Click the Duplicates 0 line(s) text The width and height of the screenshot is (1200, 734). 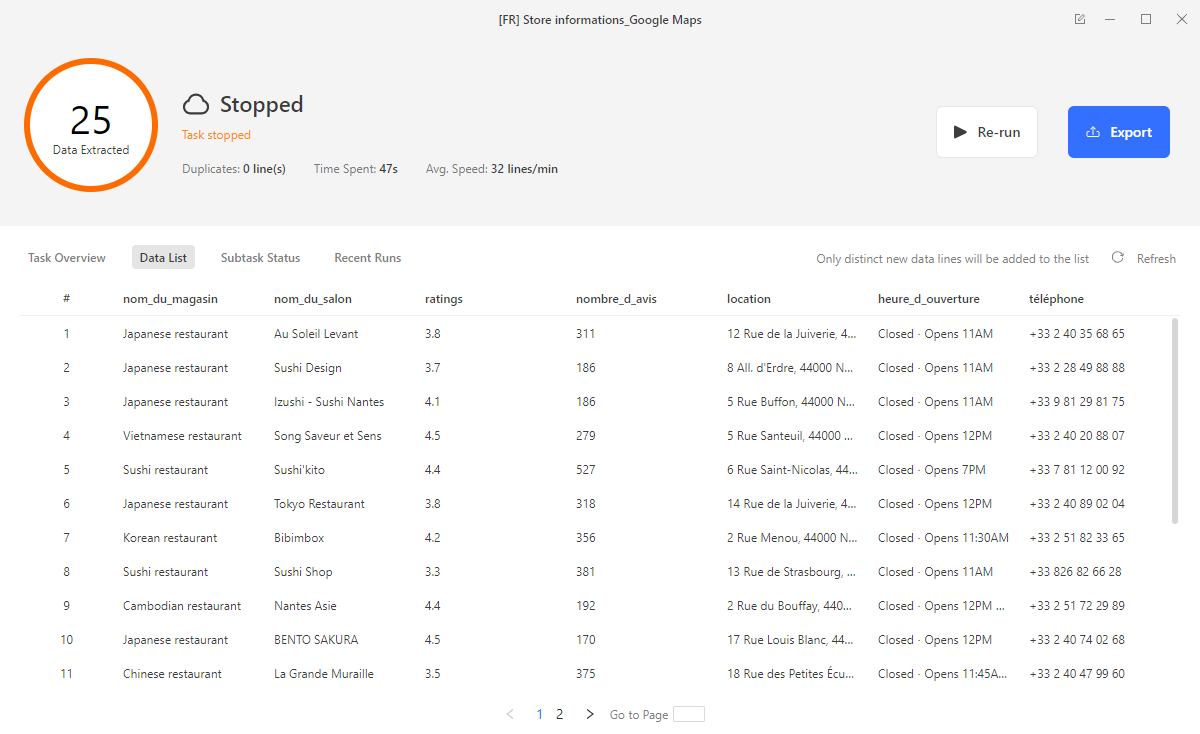coord(234,169)
